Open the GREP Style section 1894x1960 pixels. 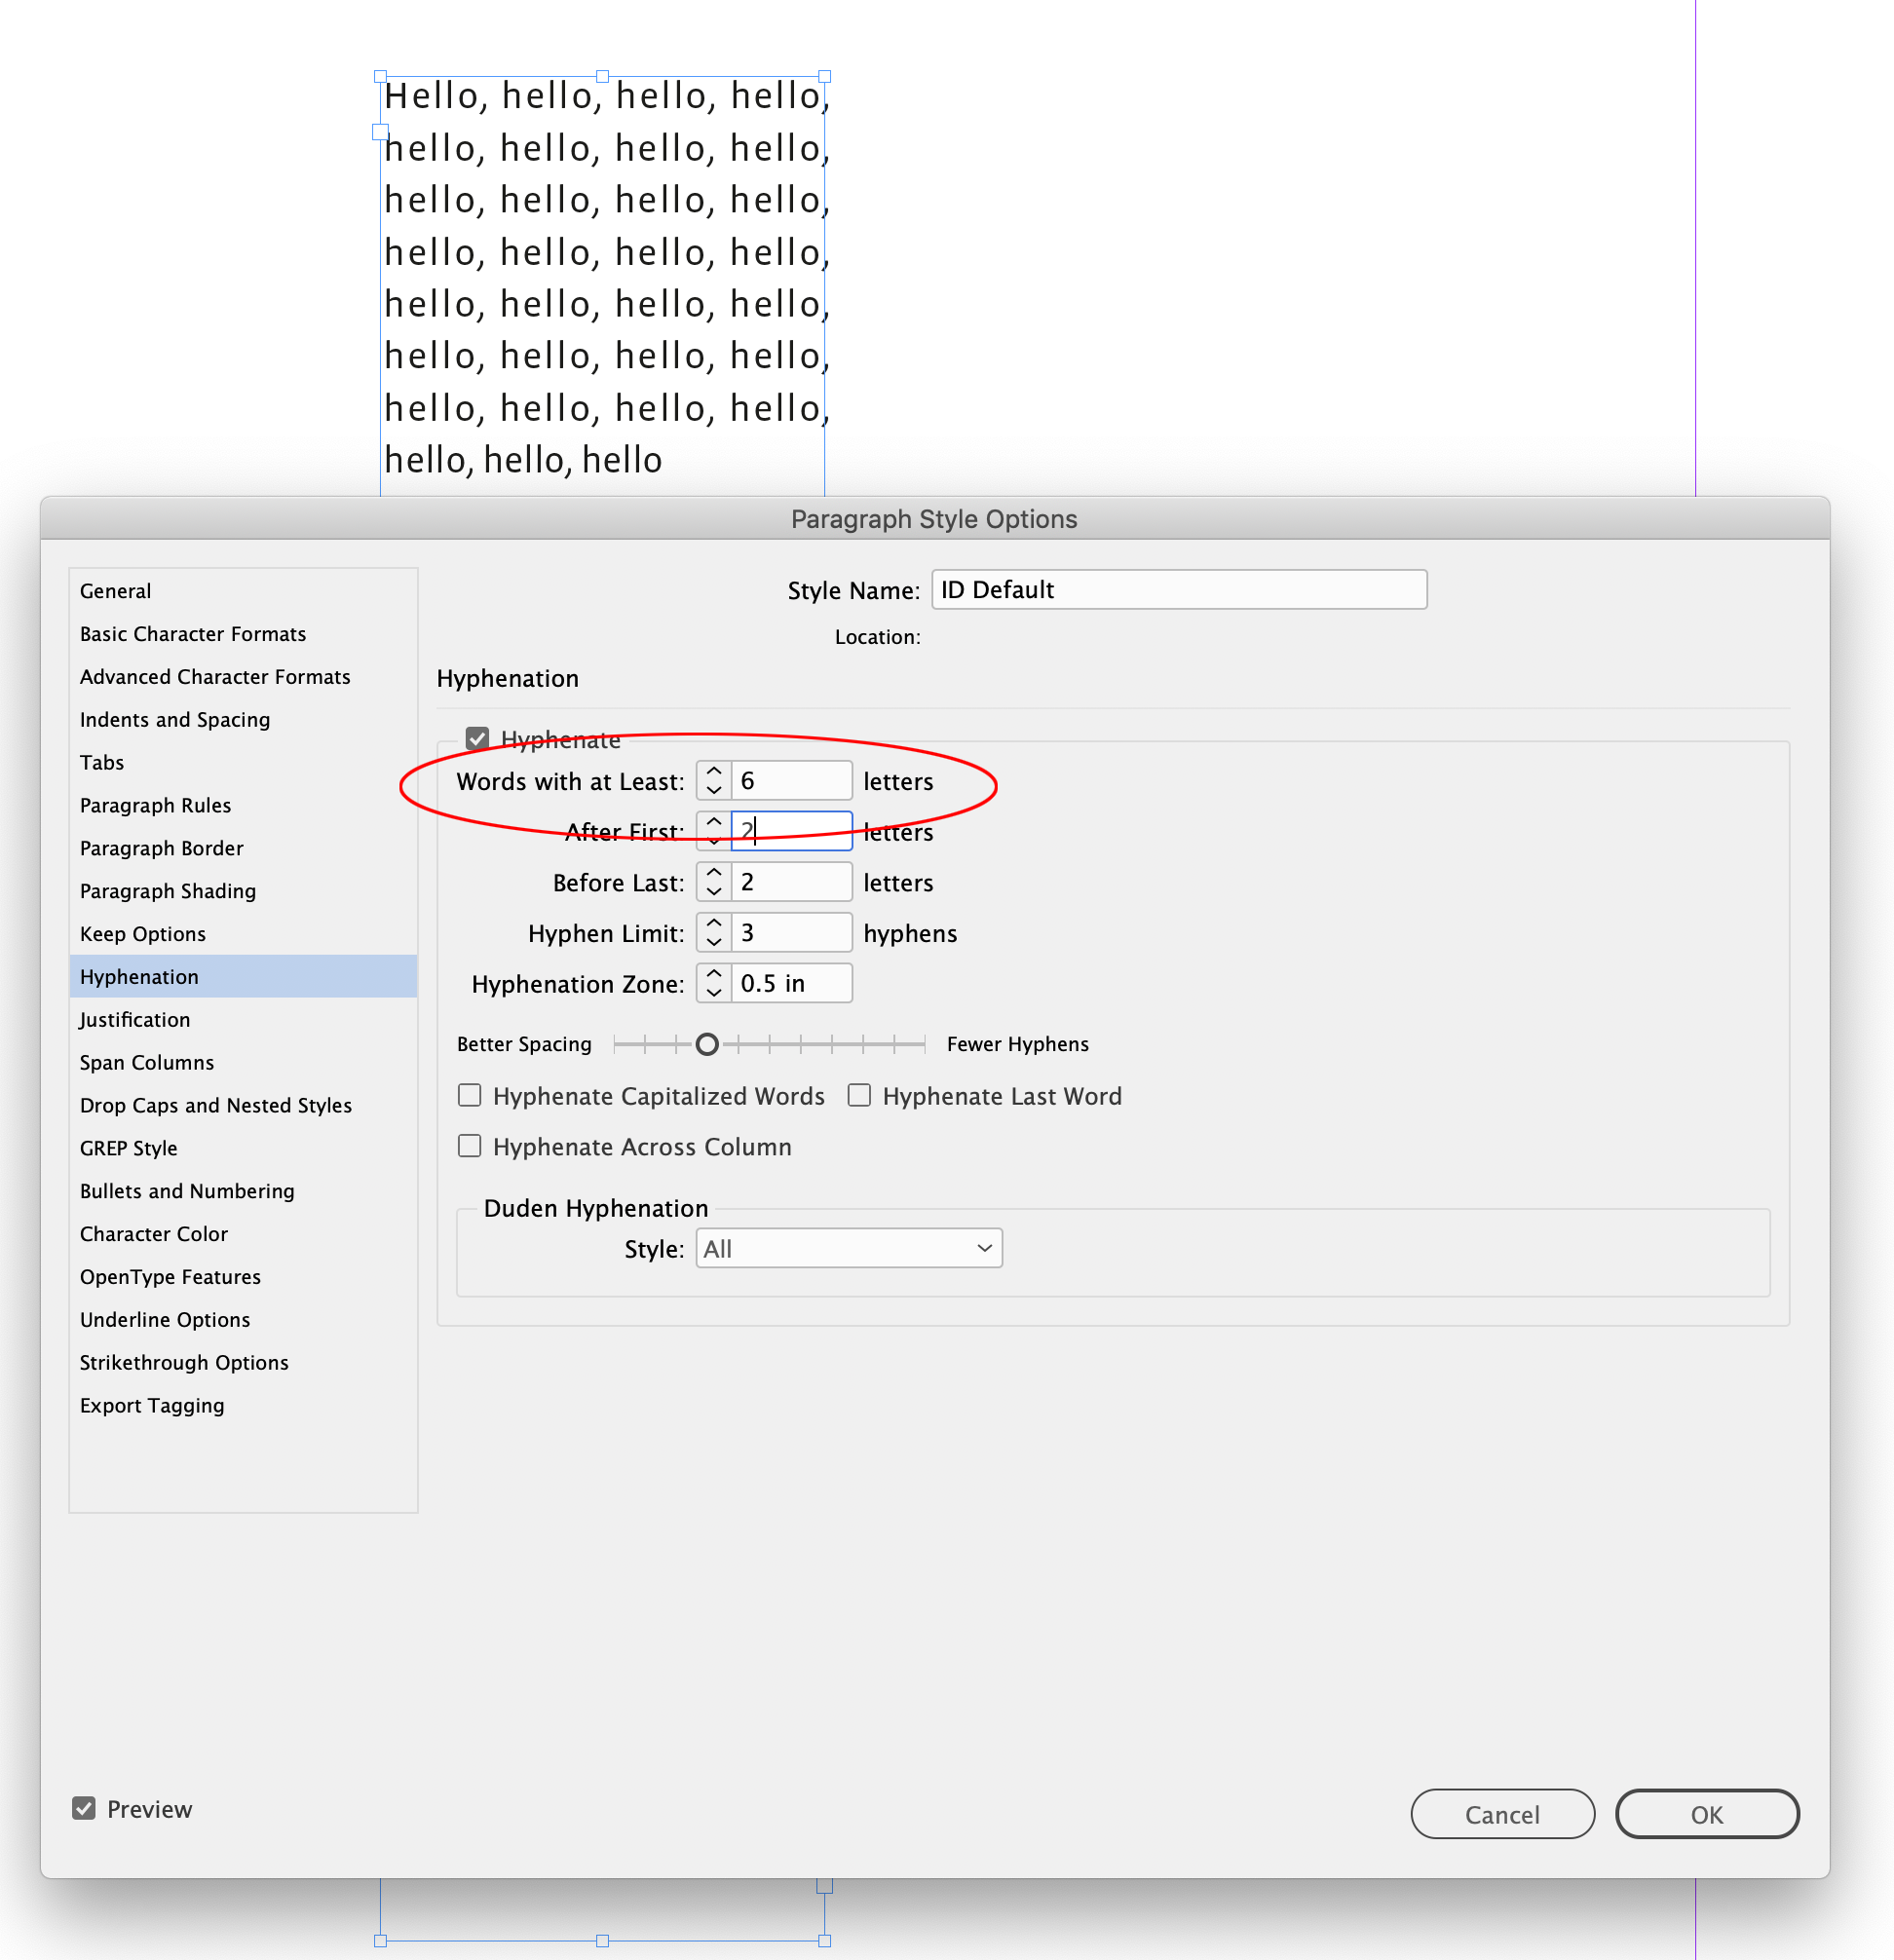pyautogui.click(x=128, y=1147)
